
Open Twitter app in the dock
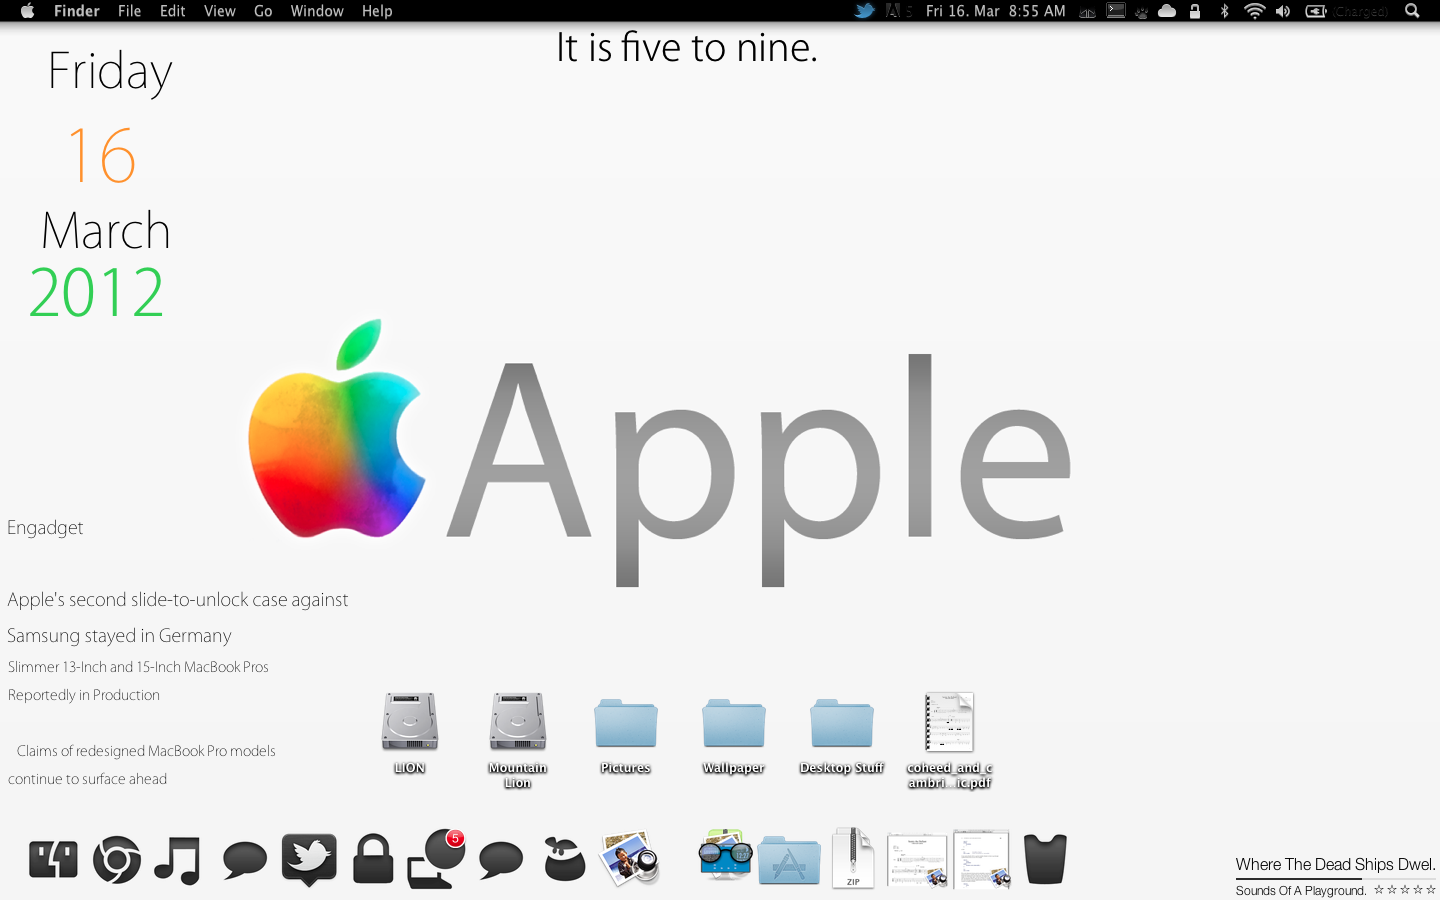pyautogui.click(x=309, y=860)
